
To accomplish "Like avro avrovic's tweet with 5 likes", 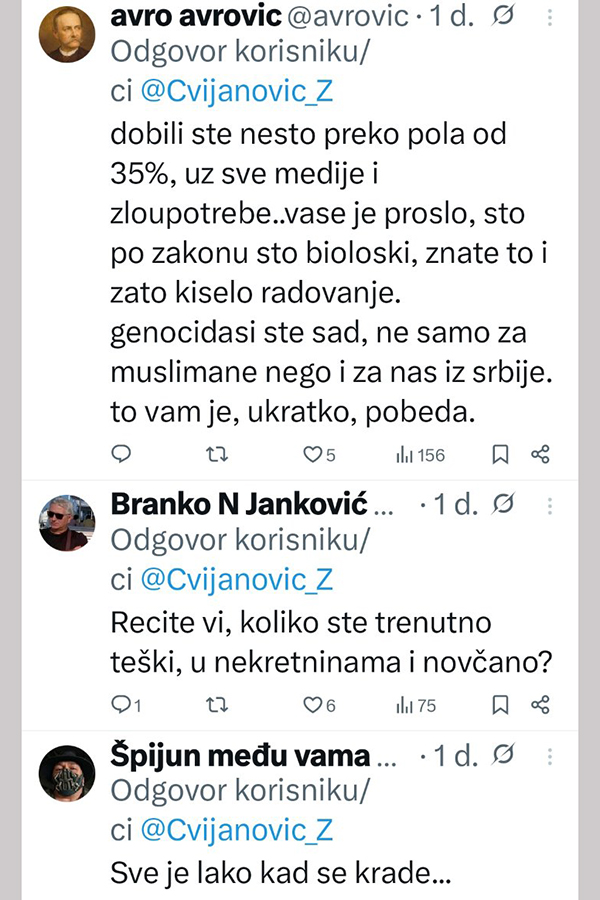I will pyautogui.click(x=312, y=455).
